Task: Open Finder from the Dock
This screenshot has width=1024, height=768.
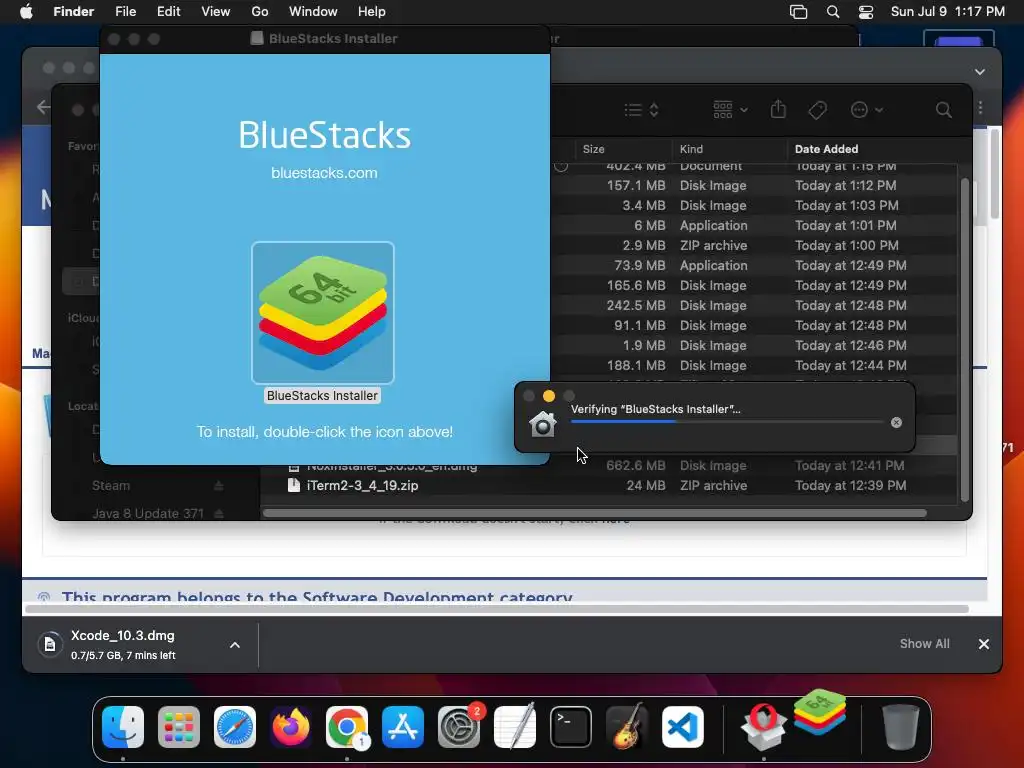Action: [x=123, y=727]
